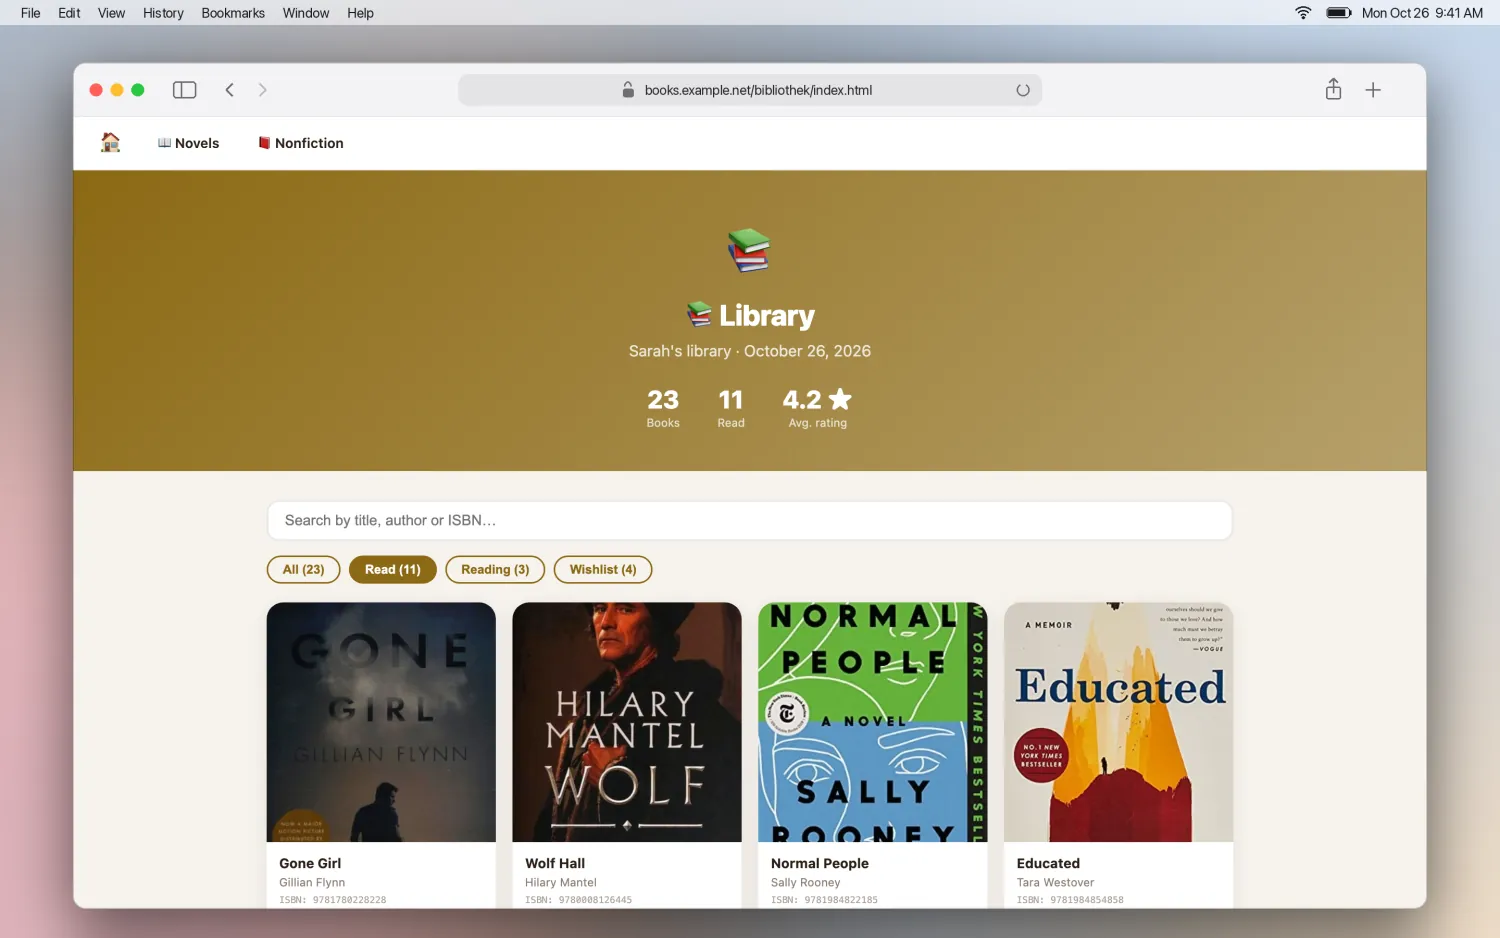Open the share icon in the toolbar
Image resolution: width=1500 pixels, height=938 pixels.
1333,89
